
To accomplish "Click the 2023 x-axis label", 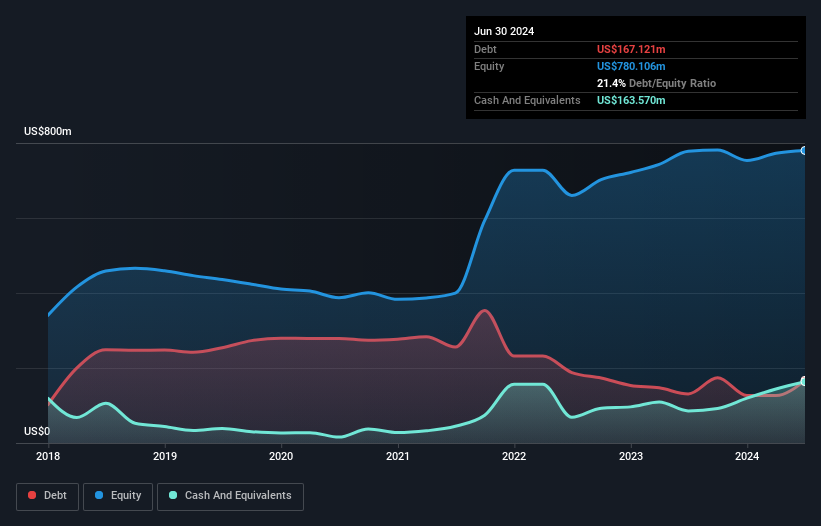I will [631, 457].
